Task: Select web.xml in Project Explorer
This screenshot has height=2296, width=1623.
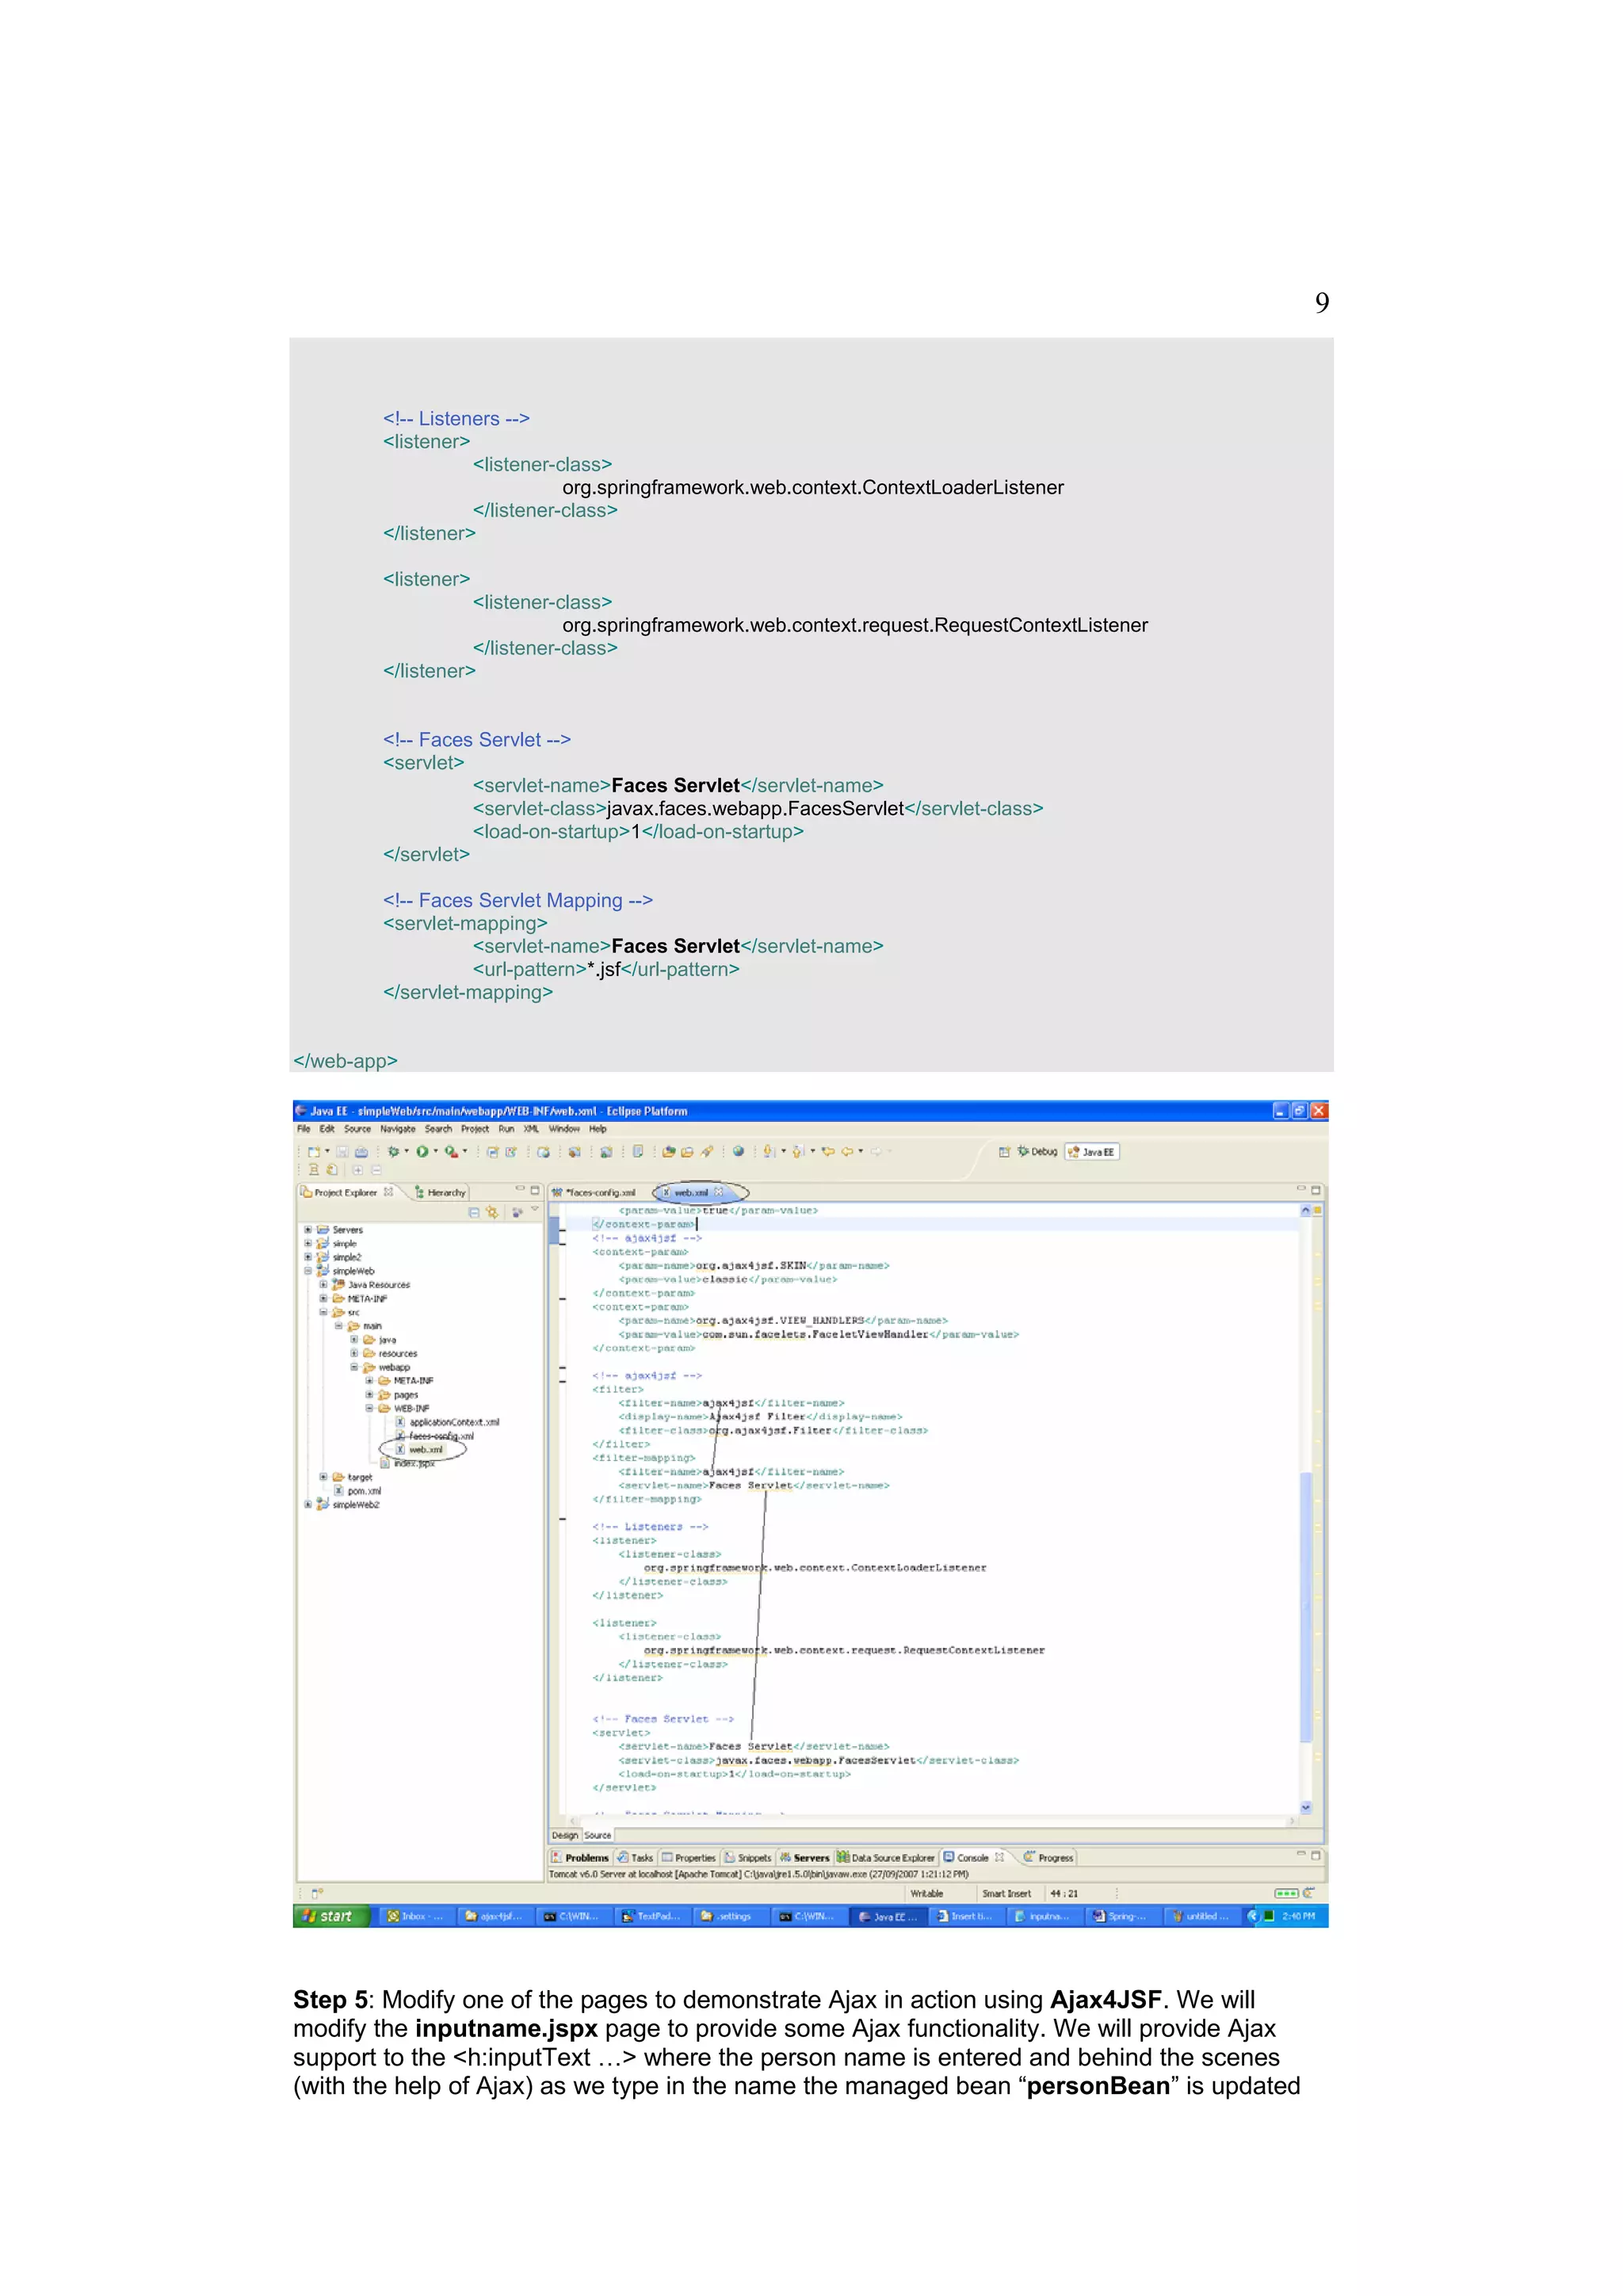Action: point(420,1449)
